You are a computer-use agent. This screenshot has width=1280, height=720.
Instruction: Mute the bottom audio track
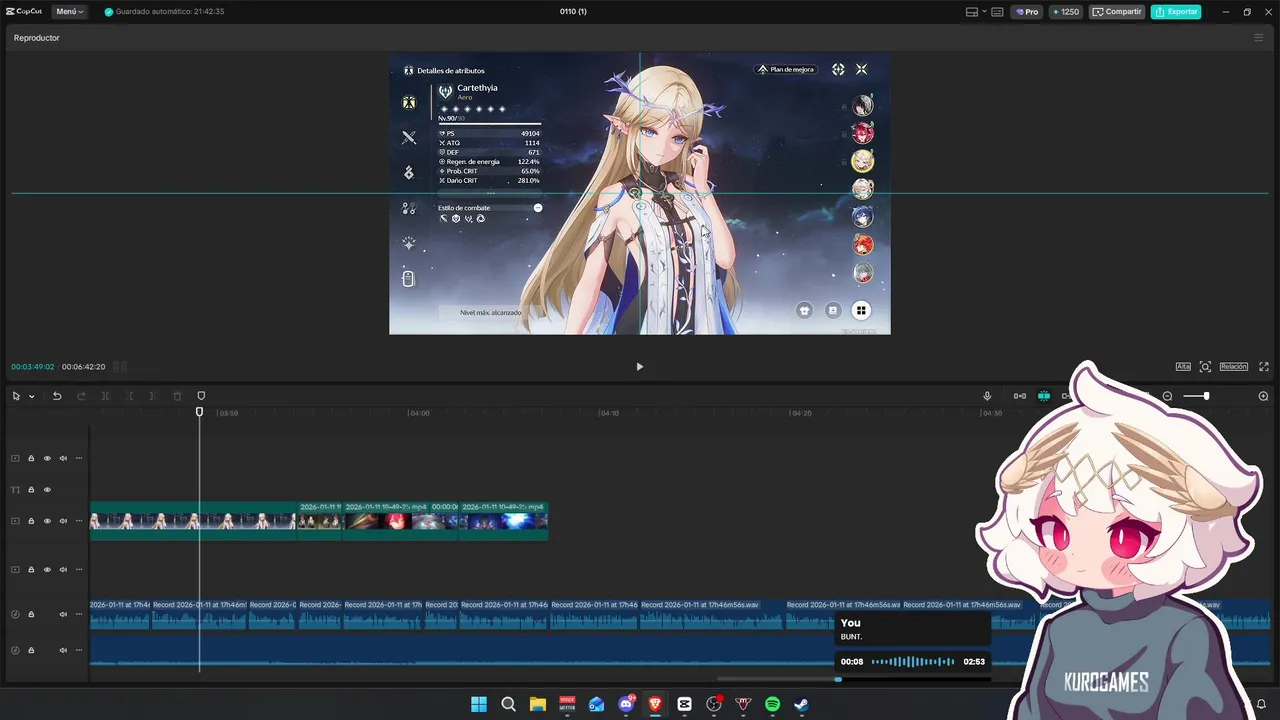tap(63, 650)
